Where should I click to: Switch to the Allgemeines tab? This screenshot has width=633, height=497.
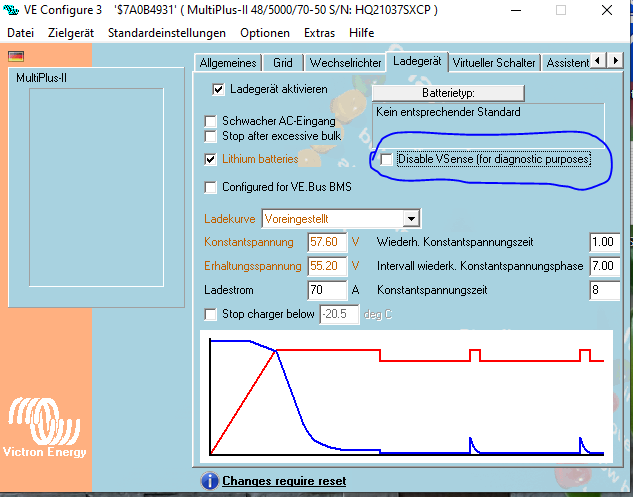228,63
